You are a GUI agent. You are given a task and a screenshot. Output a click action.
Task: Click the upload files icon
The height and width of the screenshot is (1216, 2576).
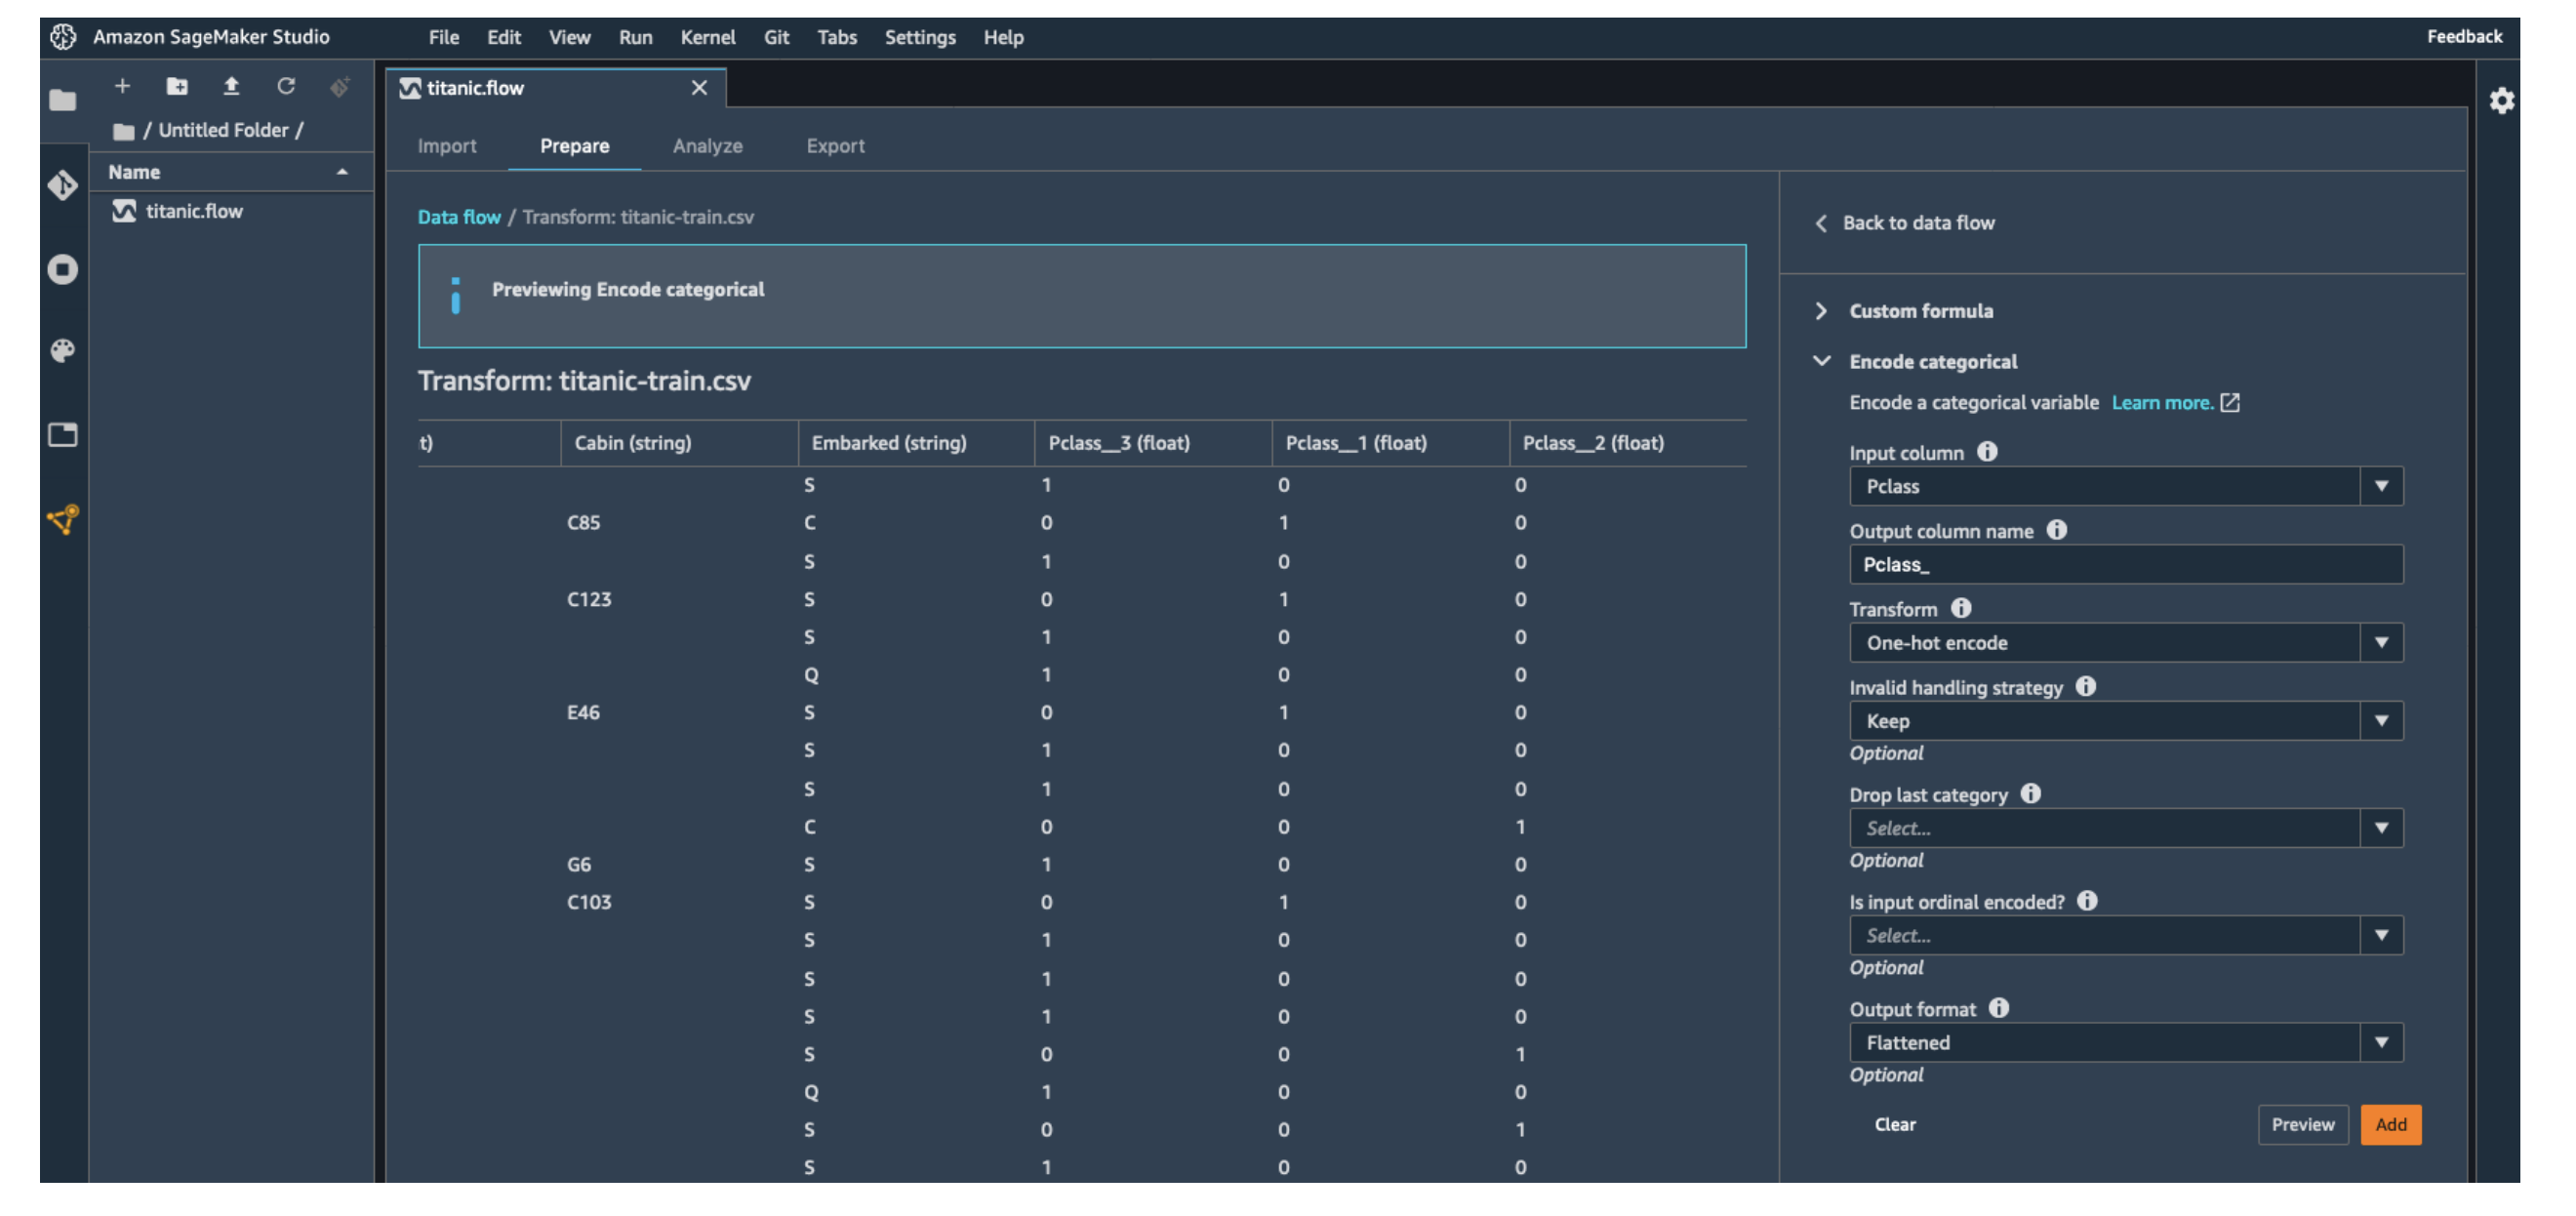(231, 87)
